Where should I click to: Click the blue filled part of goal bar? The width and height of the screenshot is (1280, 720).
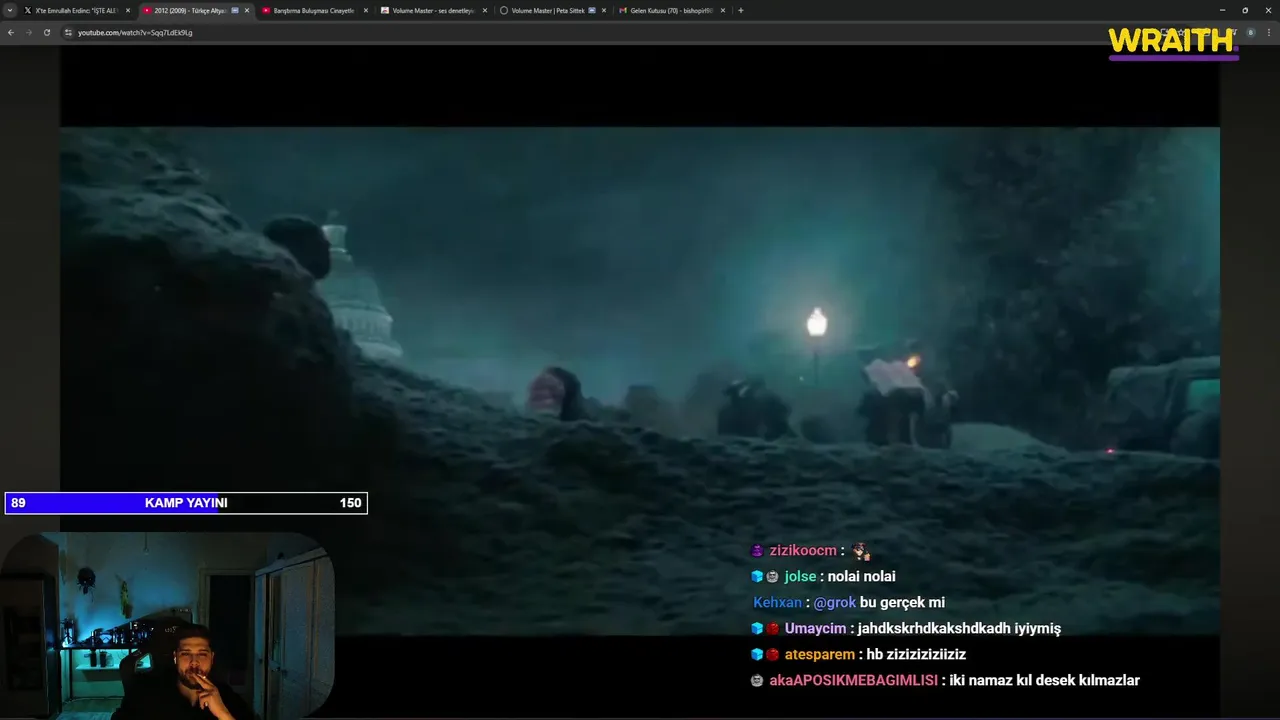tap(112, 503)
